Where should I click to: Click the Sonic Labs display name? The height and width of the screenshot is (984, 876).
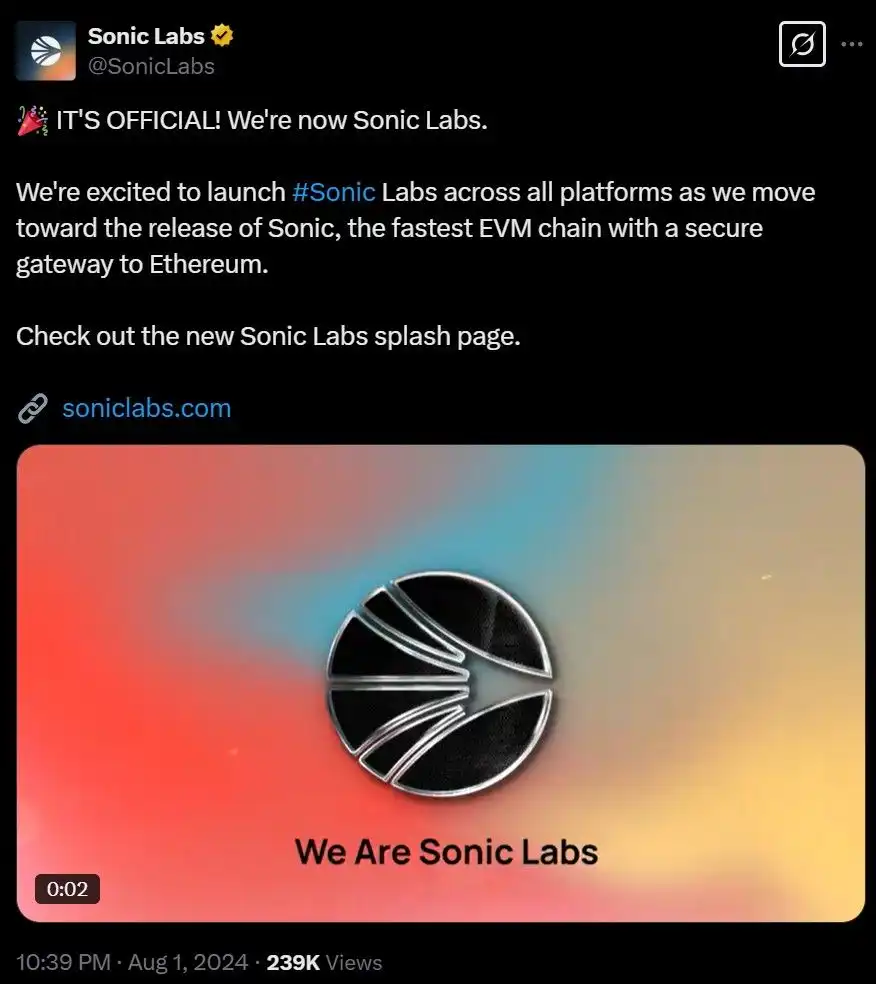point(148,34)
